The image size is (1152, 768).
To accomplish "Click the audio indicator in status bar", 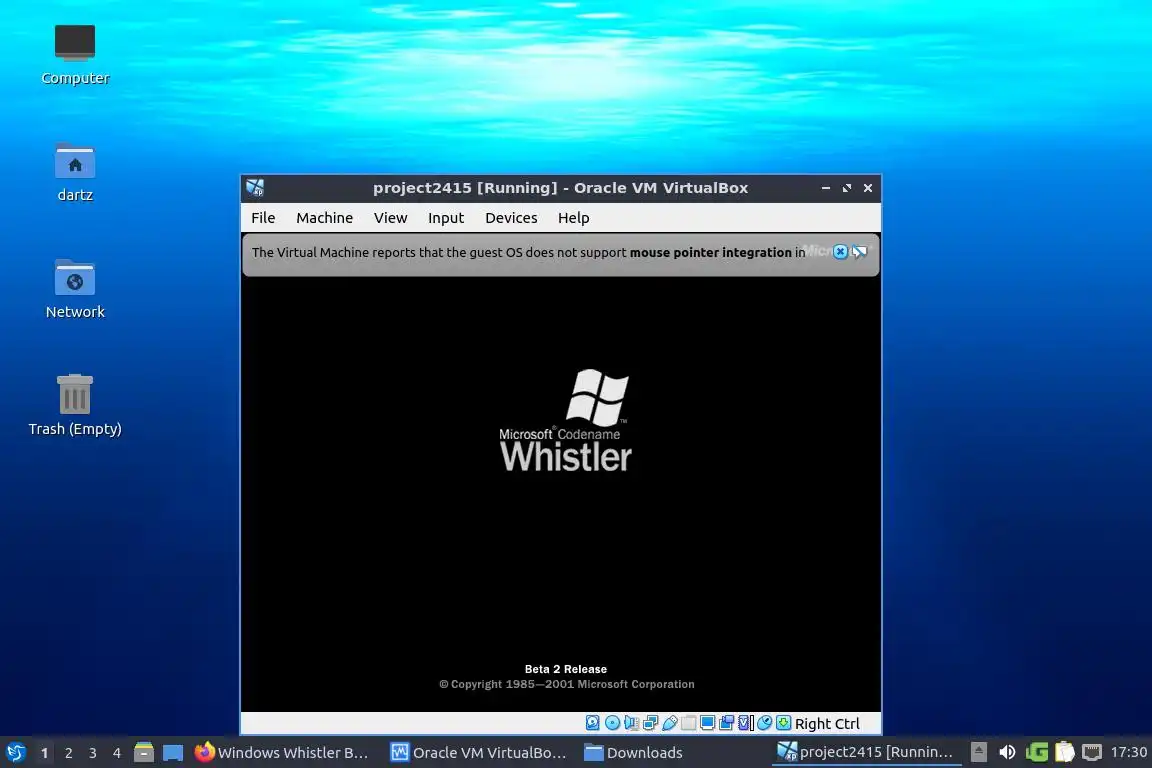I will click(x=631, y=723).
